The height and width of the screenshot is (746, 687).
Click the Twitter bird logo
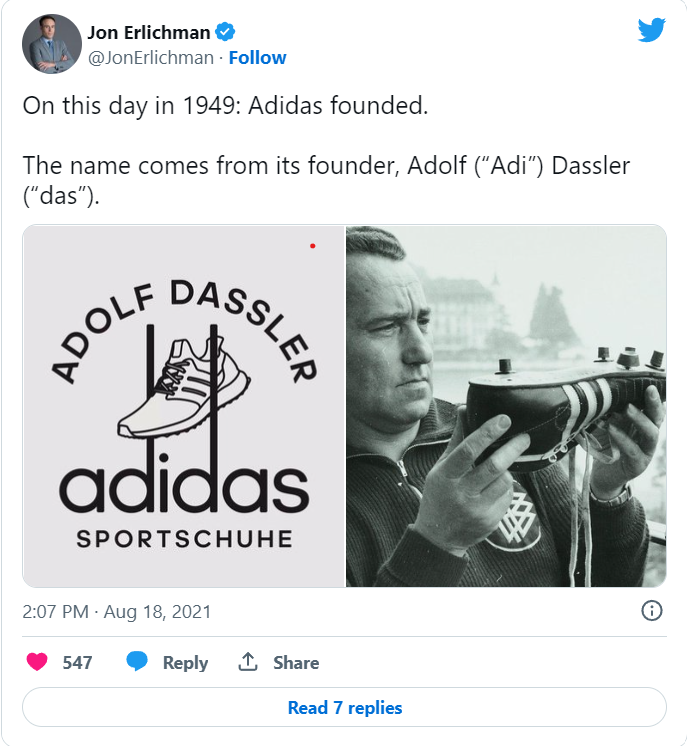pos(651,31)
